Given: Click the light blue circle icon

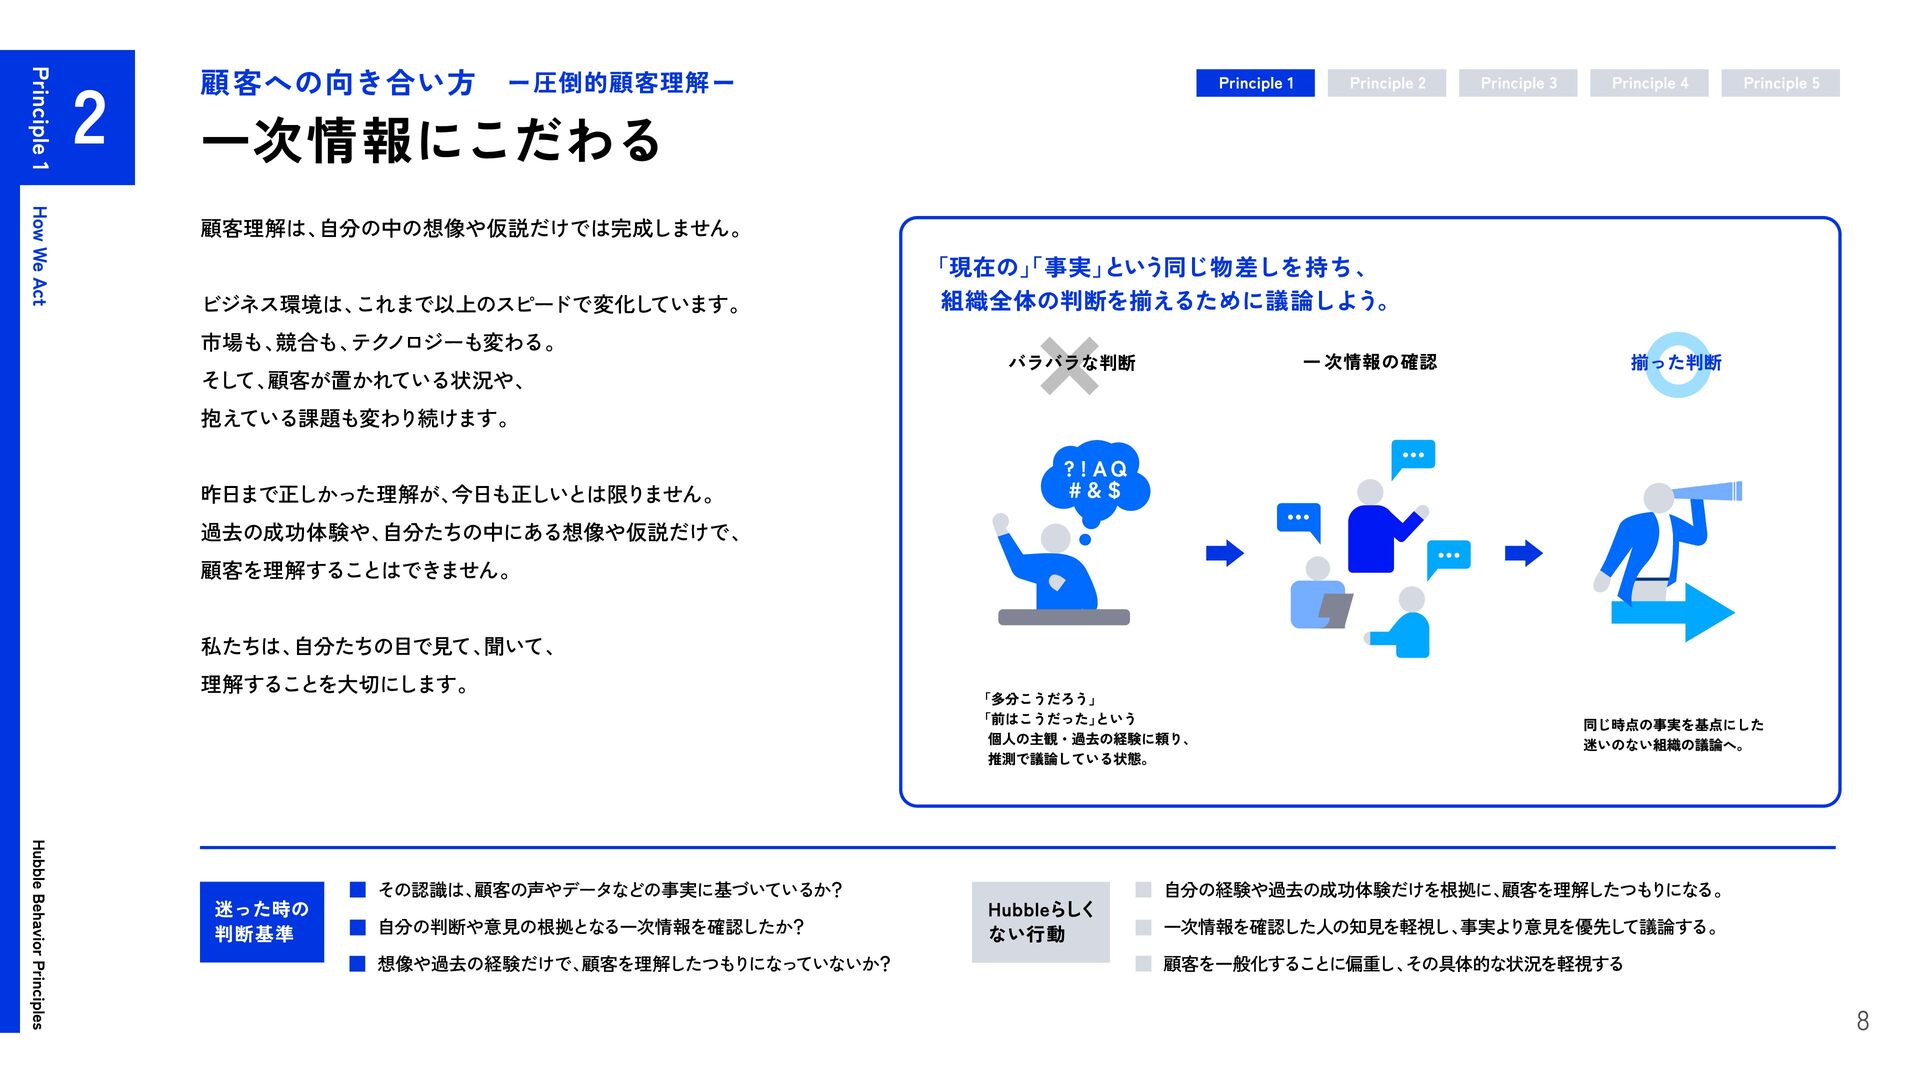Looking at the screenshot, I should pos(1678,364).
